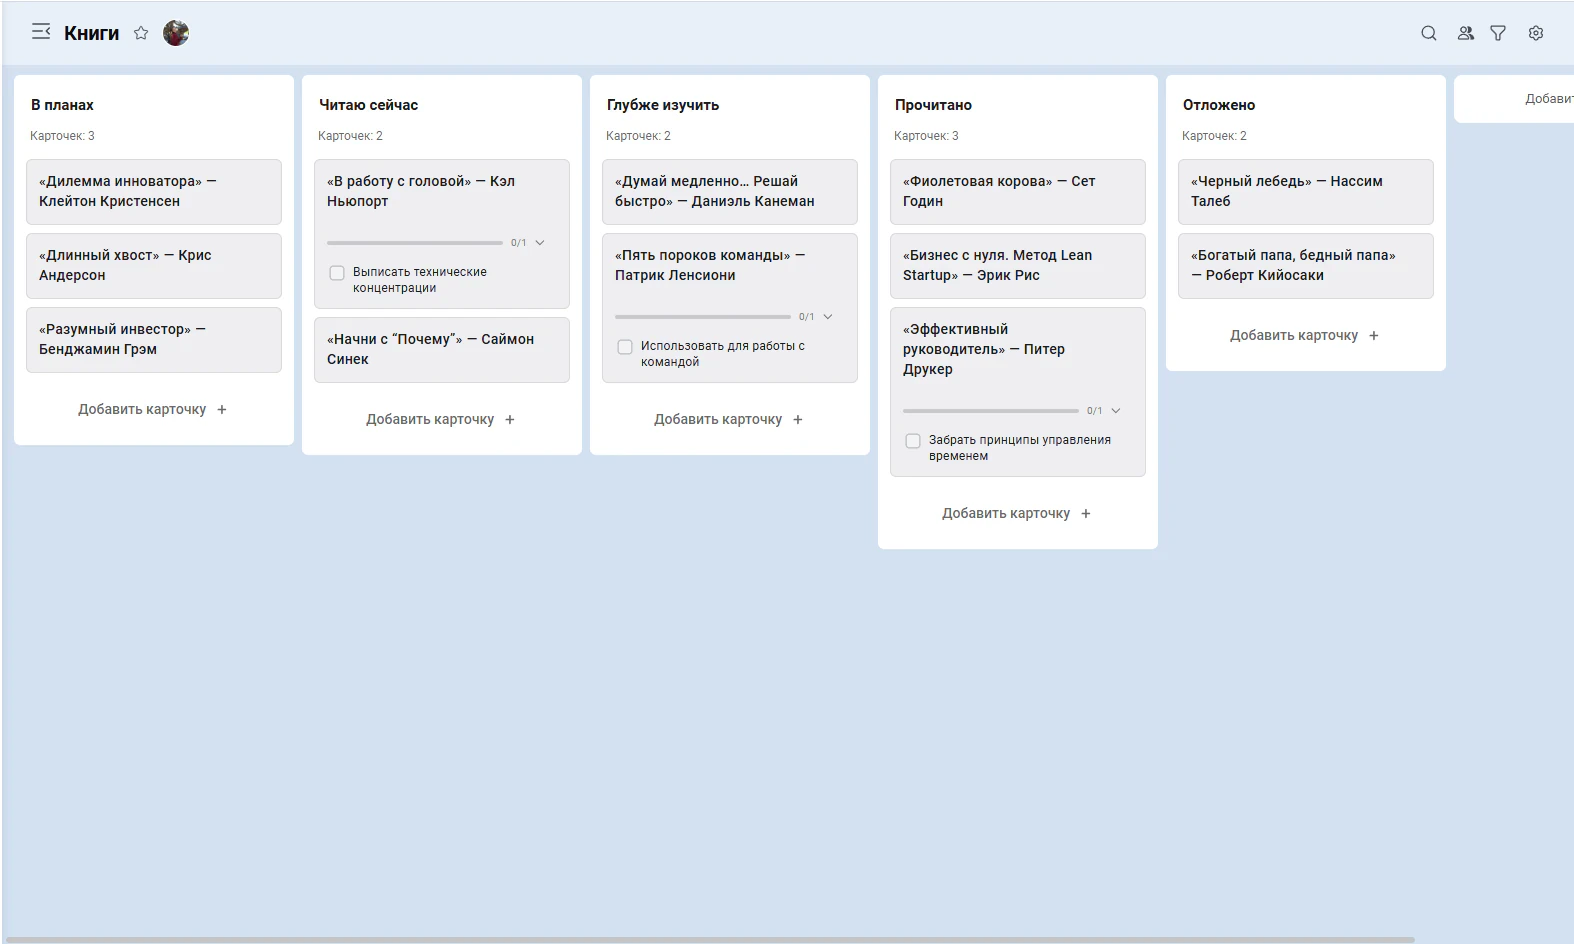Check 'Использовать для работы с командой' checkbox
The image size is (1574, 944).
[625, 347]
